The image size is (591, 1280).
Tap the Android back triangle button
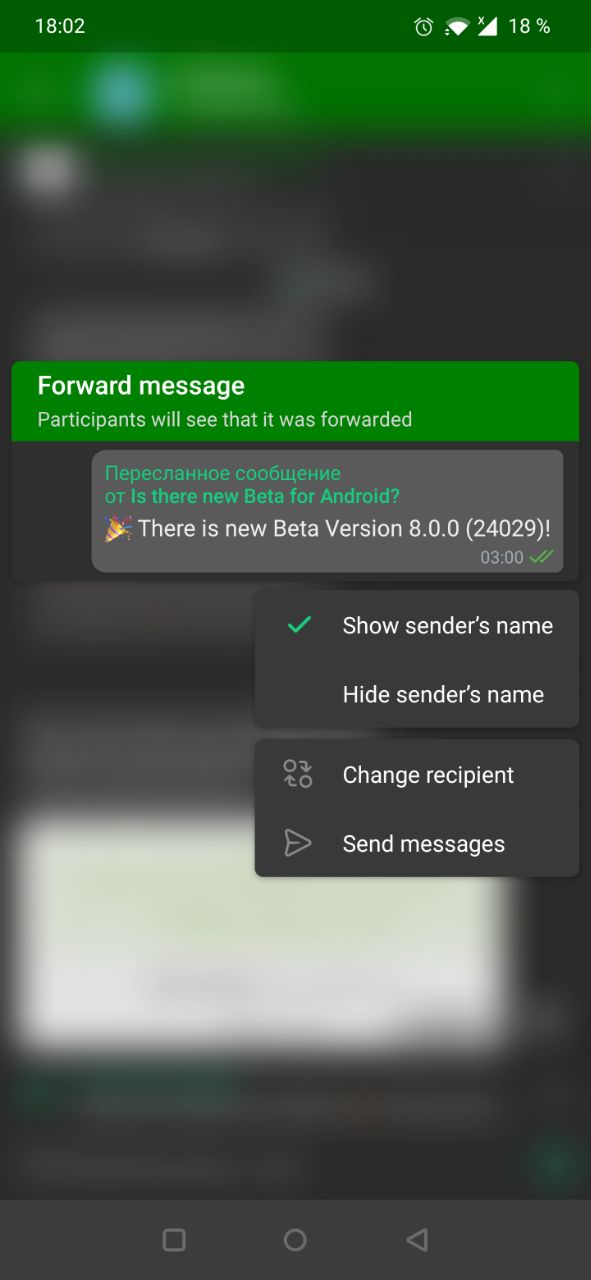point(417,1240)
